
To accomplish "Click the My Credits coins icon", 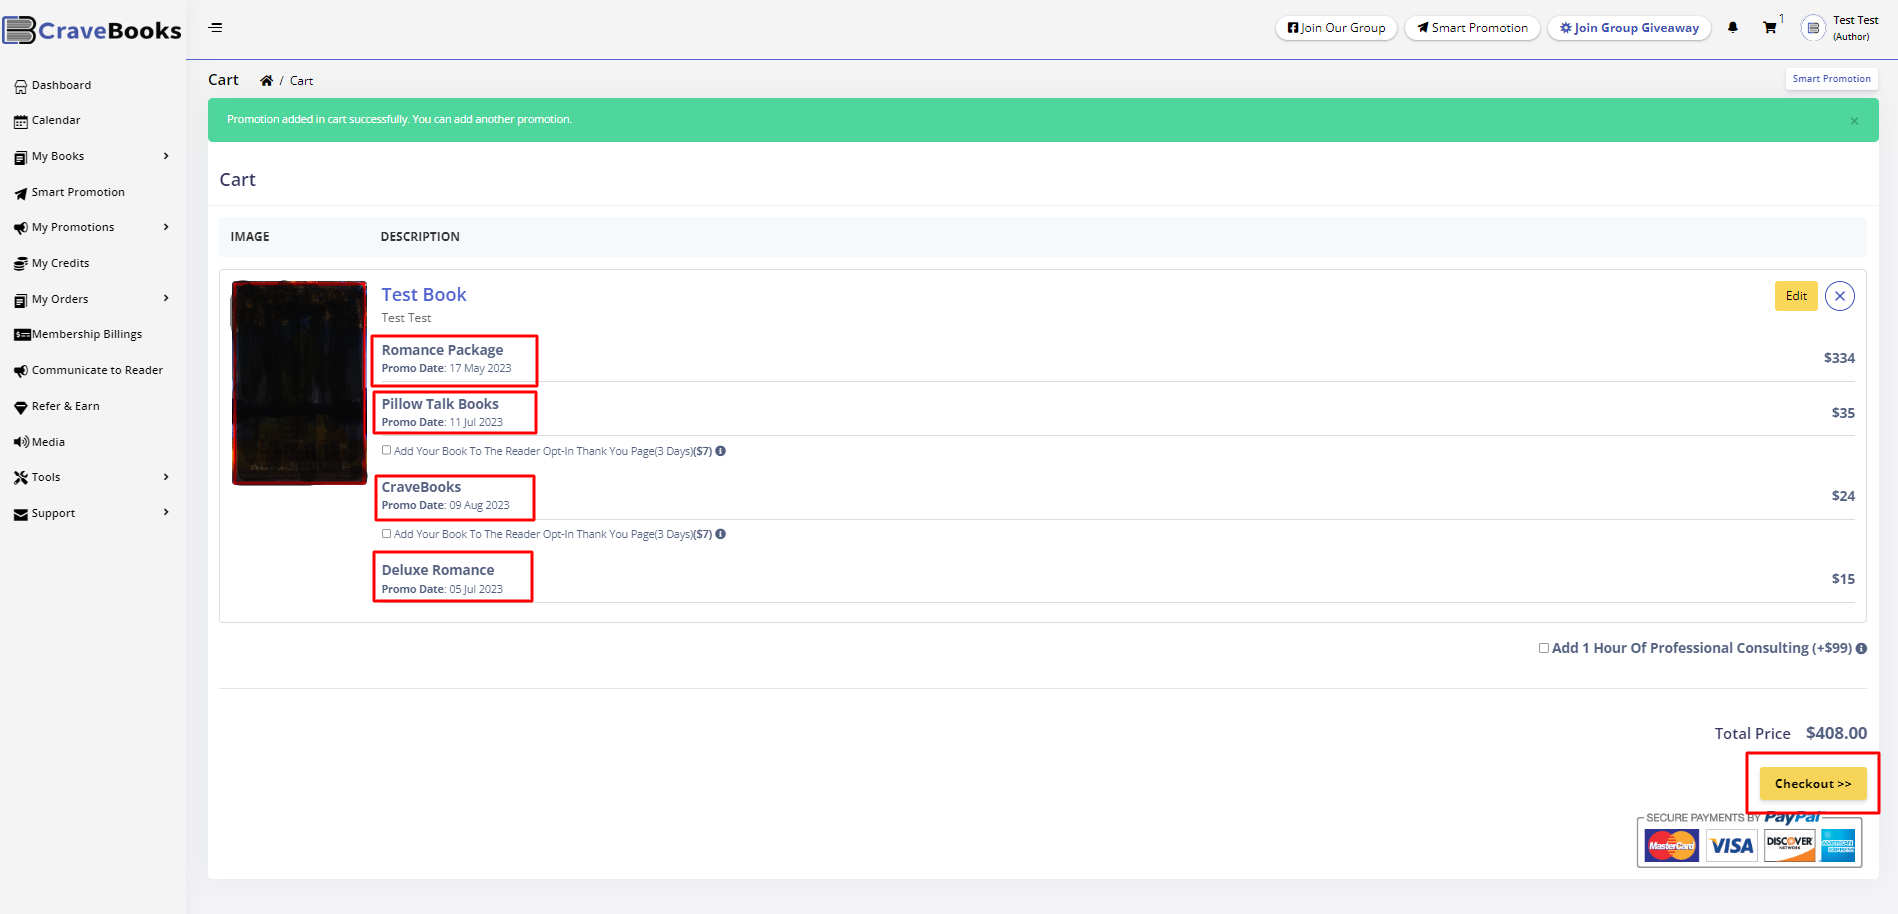I will pos(21,265).
